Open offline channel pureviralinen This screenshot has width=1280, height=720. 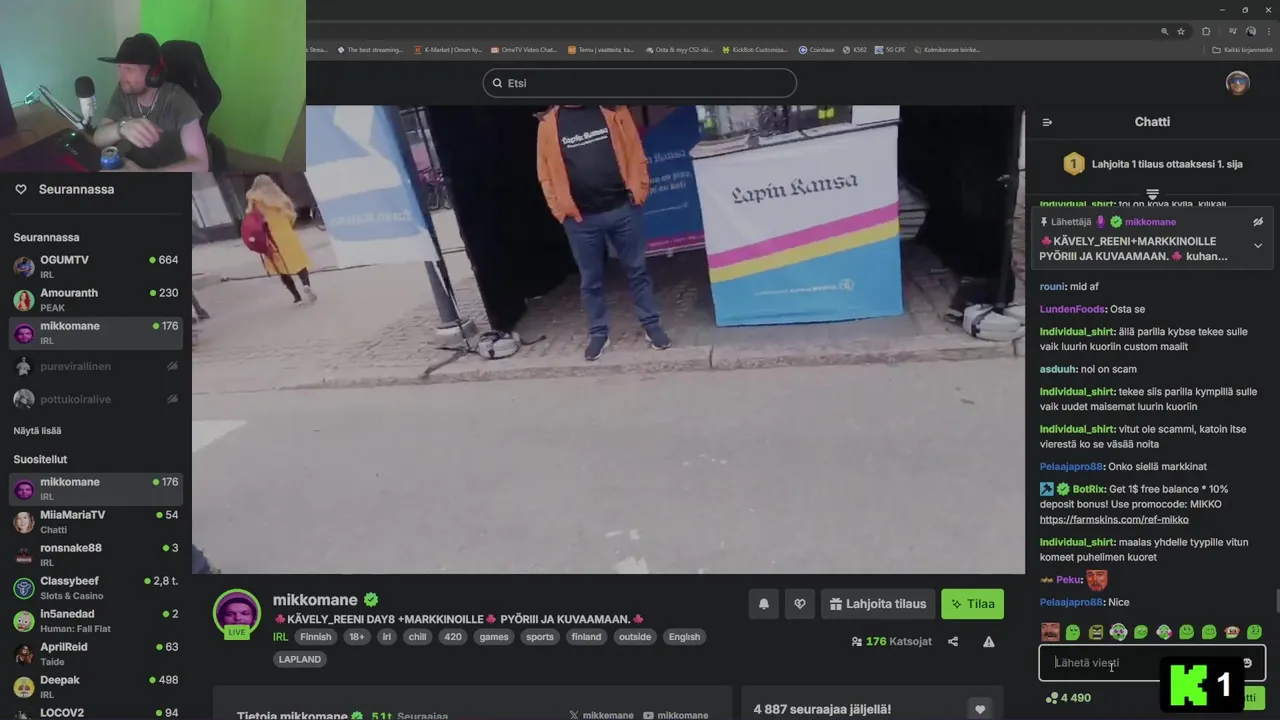96,366
